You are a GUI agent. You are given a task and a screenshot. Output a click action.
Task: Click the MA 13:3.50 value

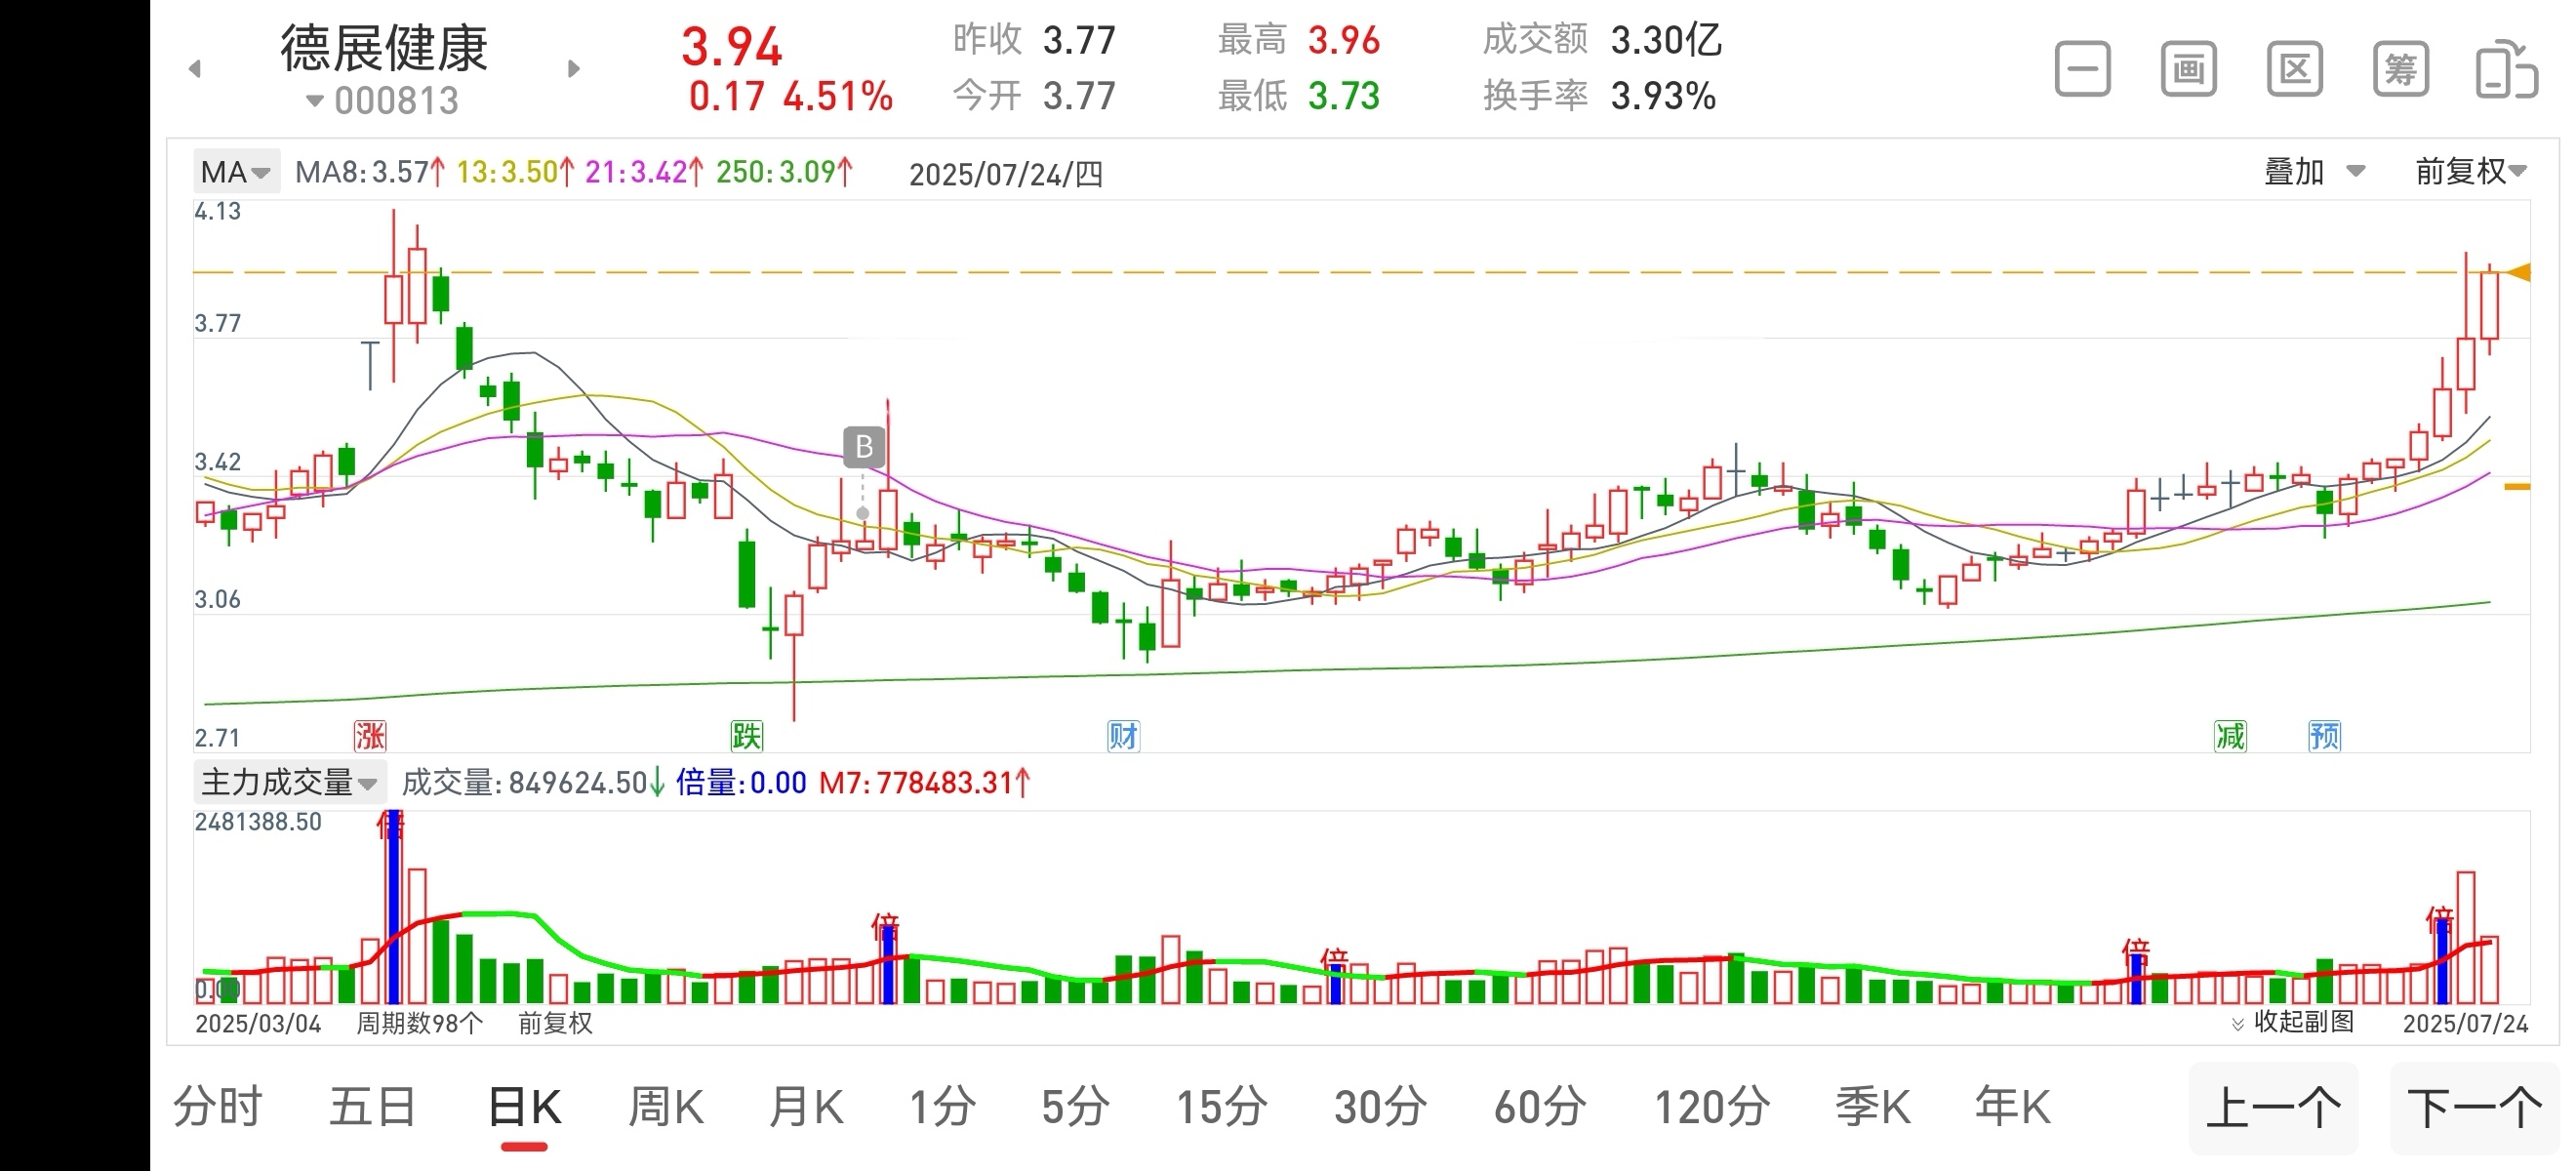[x=515, y=172]
